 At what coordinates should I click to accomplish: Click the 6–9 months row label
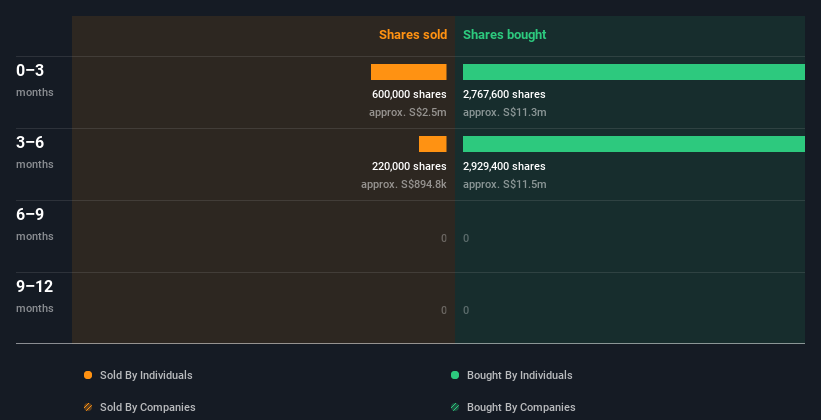click(x=35, y=224)
